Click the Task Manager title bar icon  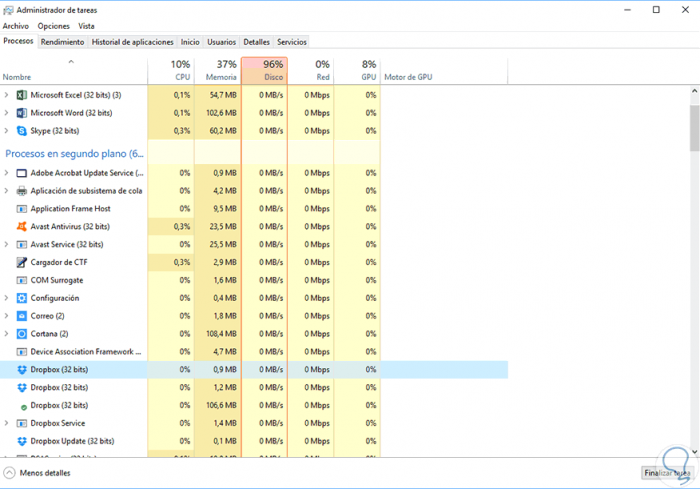(8, 10)
